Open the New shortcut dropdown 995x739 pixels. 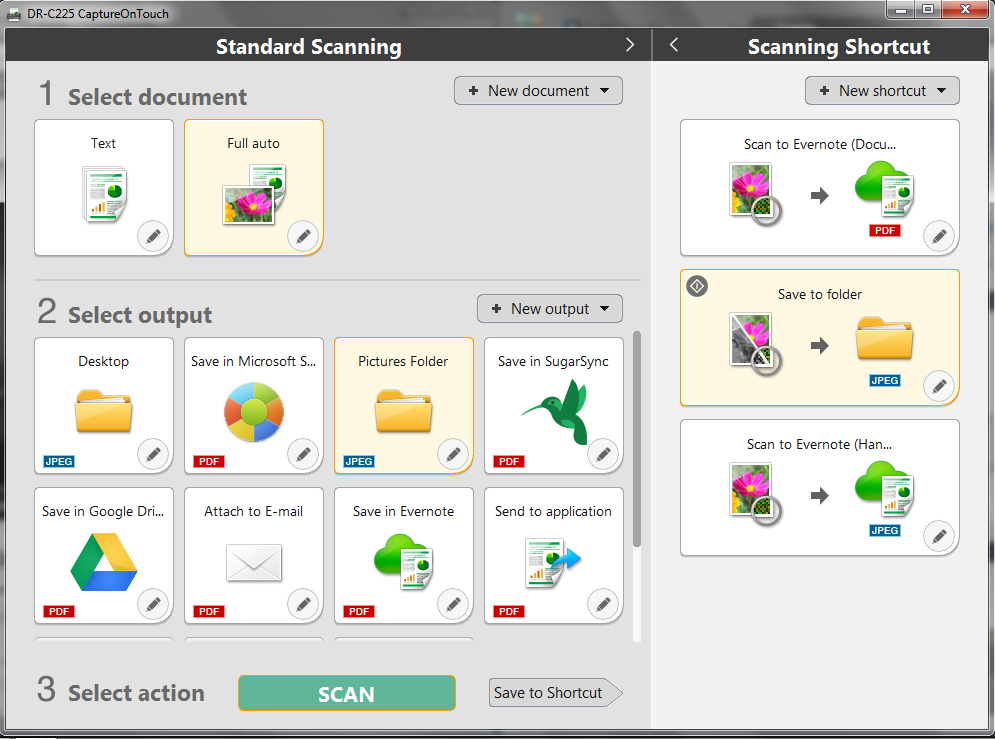click(882, 91)
